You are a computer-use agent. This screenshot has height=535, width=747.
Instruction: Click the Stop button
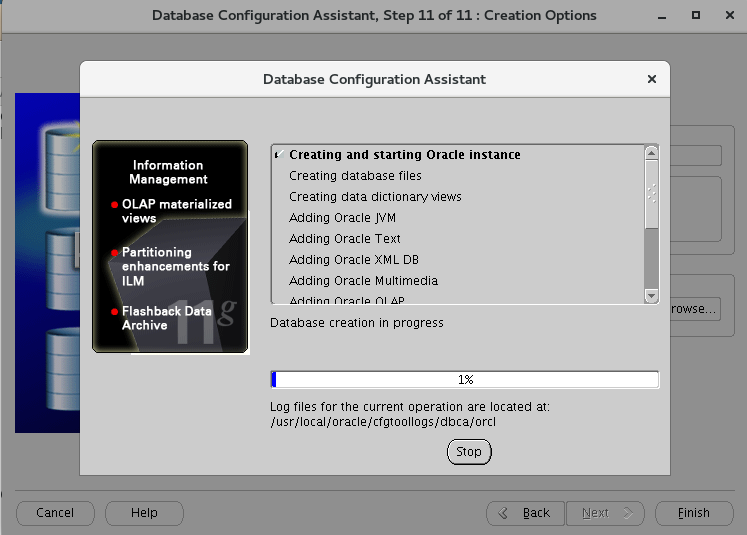point(469,452)
